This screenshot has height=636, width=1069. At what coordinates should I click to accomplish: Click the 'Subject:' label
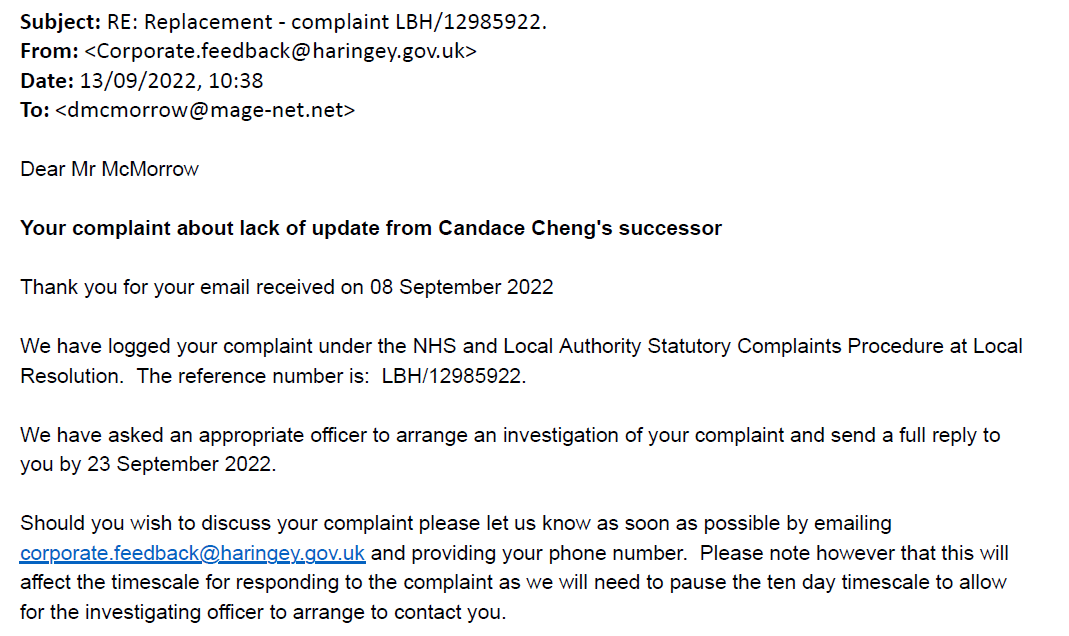(x=61, y=22)
